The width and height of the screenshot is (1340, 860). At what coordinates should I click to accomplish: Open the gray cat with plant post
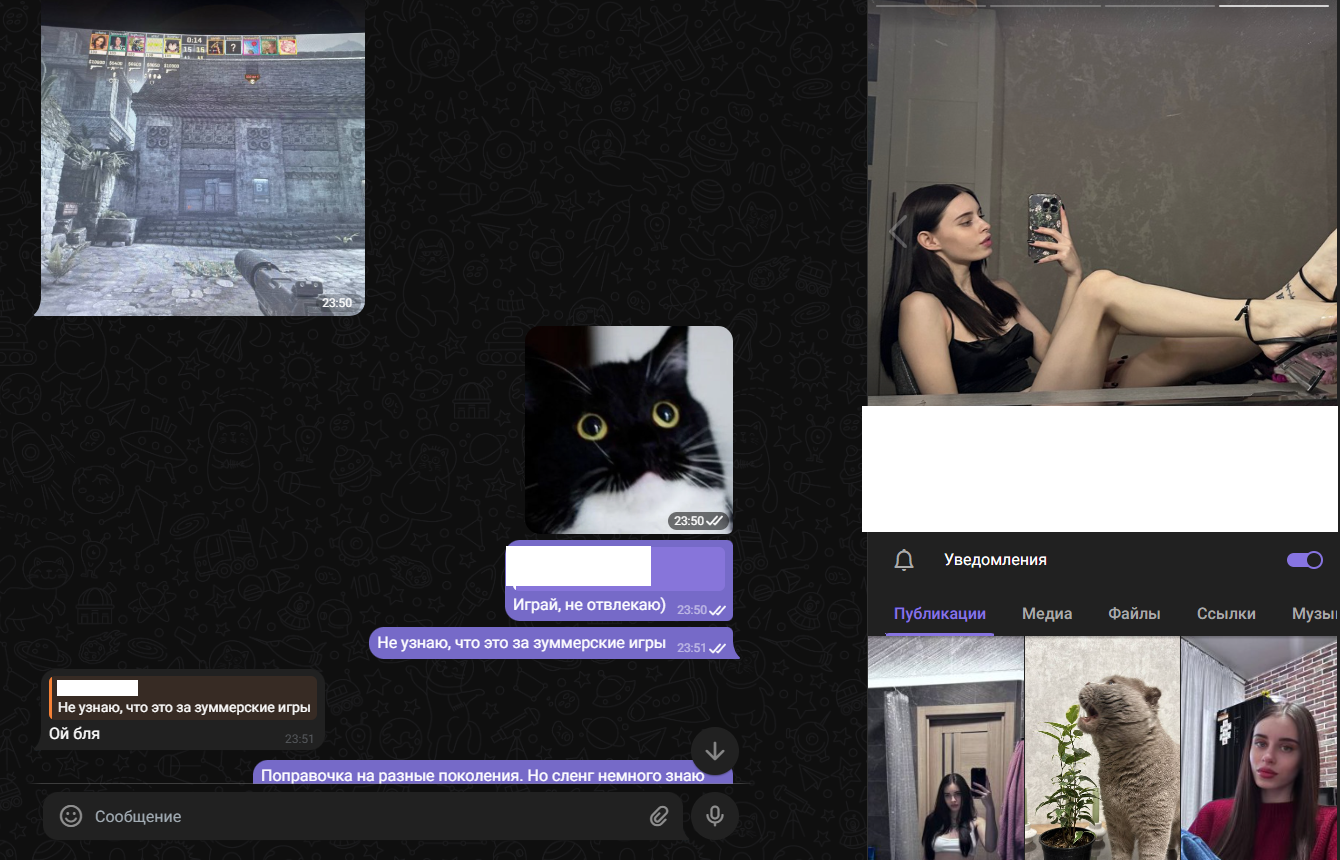click(x=1102, y=748)
